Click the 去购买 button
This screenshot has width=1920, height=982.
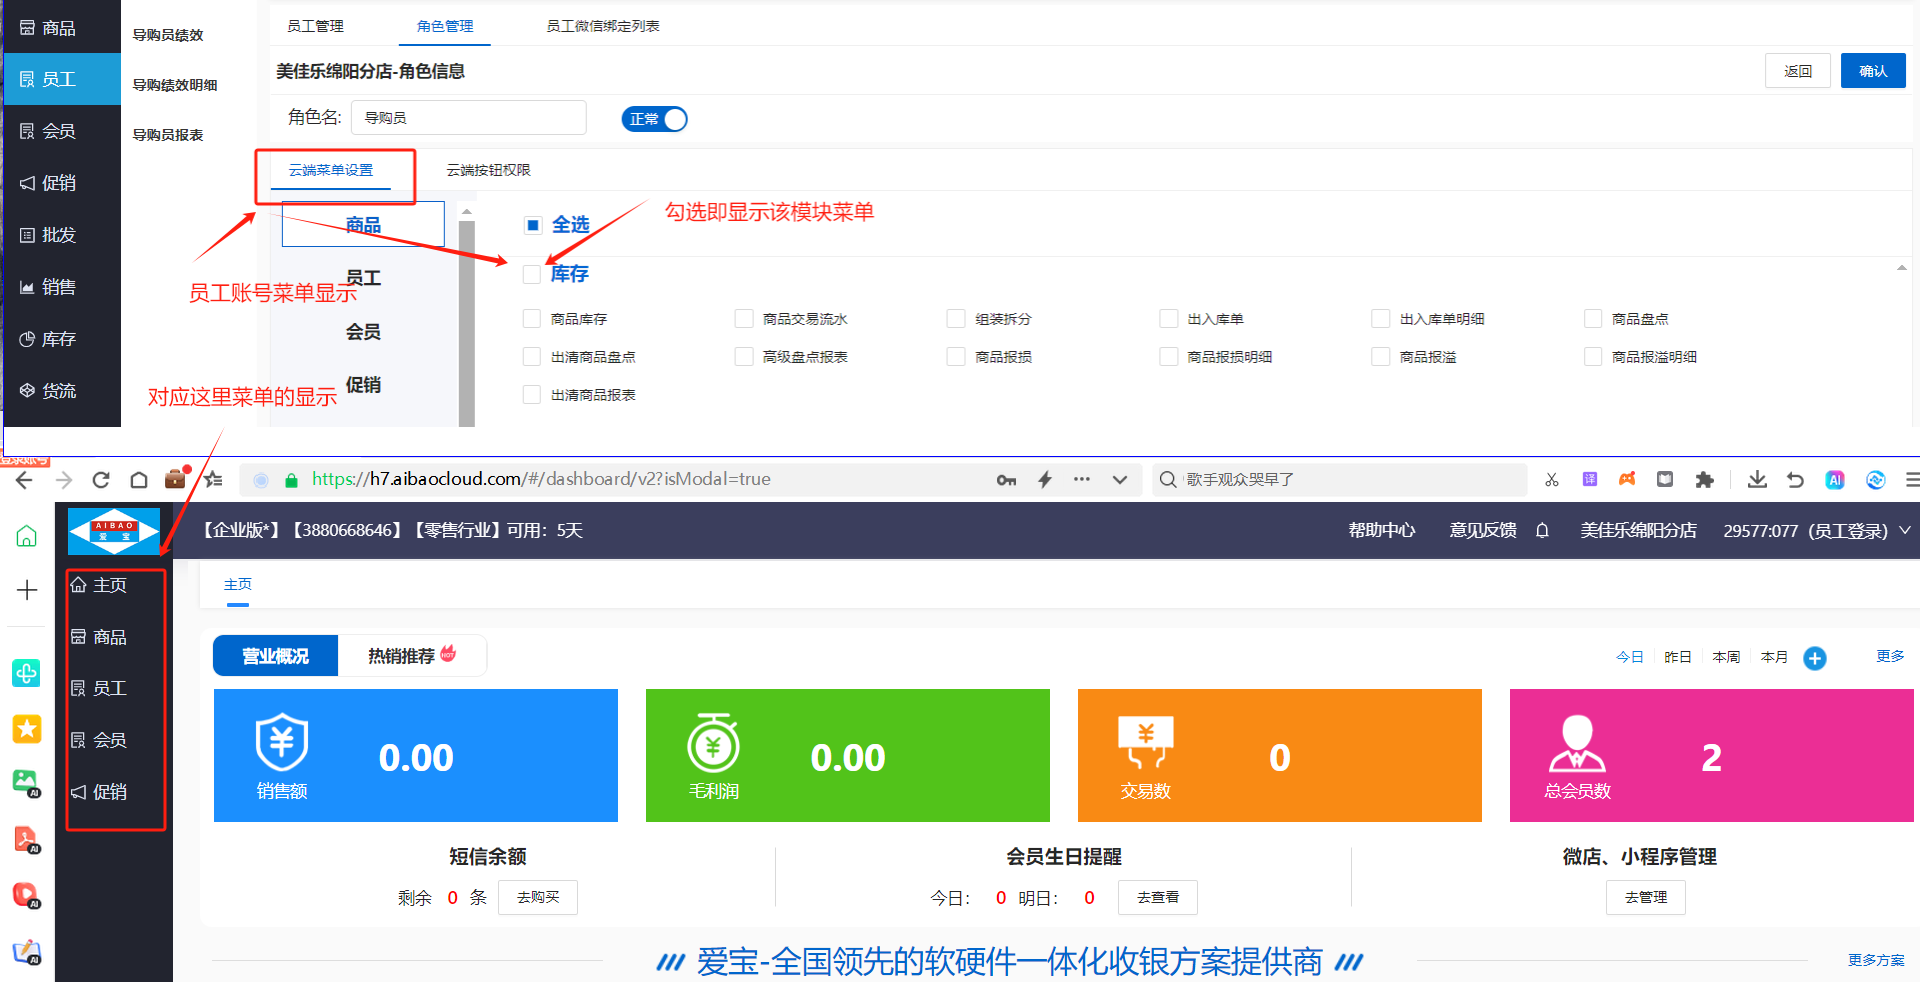(x=538, y=898)
